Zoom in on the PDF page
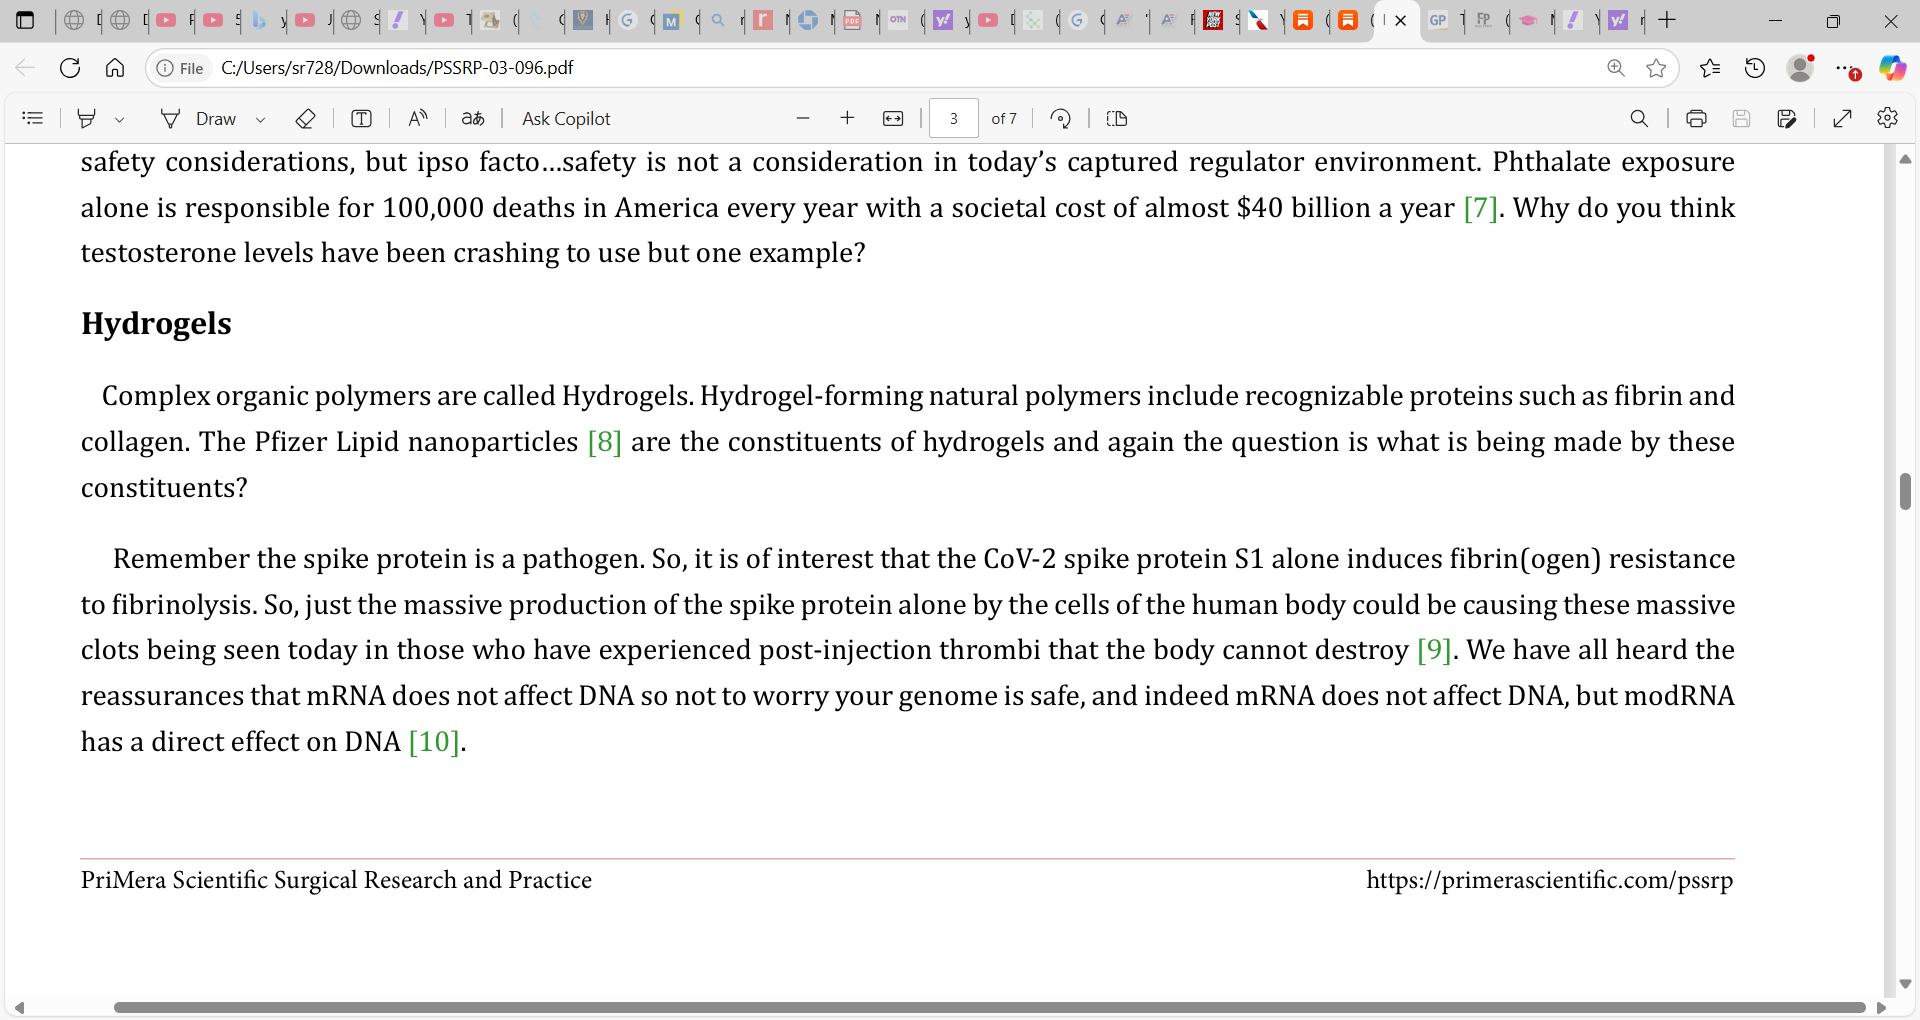Image resolution: width=1920 pixels, height=1020 pixels. [847, 118]
